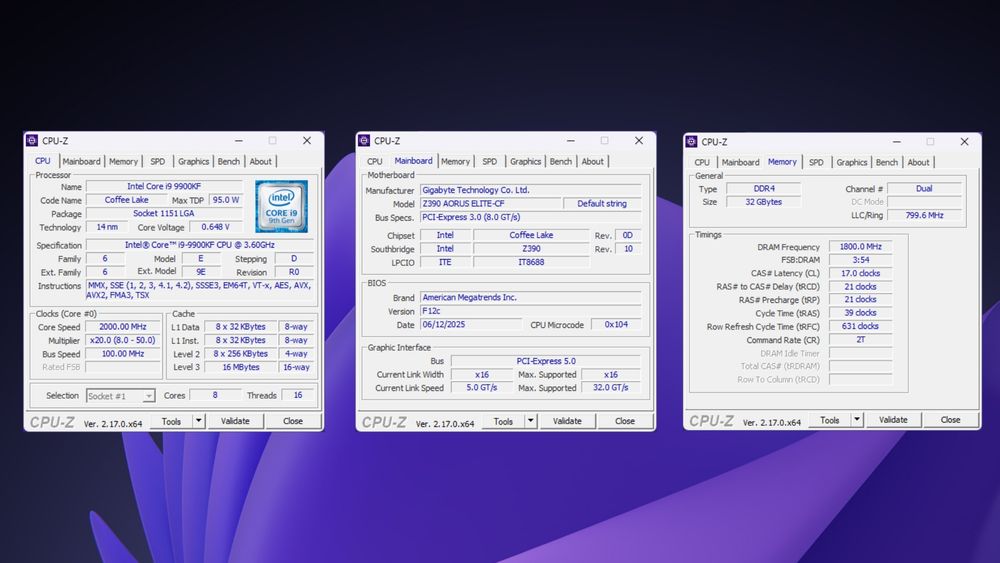The image size is (1000, 563).
Task: Select Graphics tab in the right Memory window
Action: point(852,163)
